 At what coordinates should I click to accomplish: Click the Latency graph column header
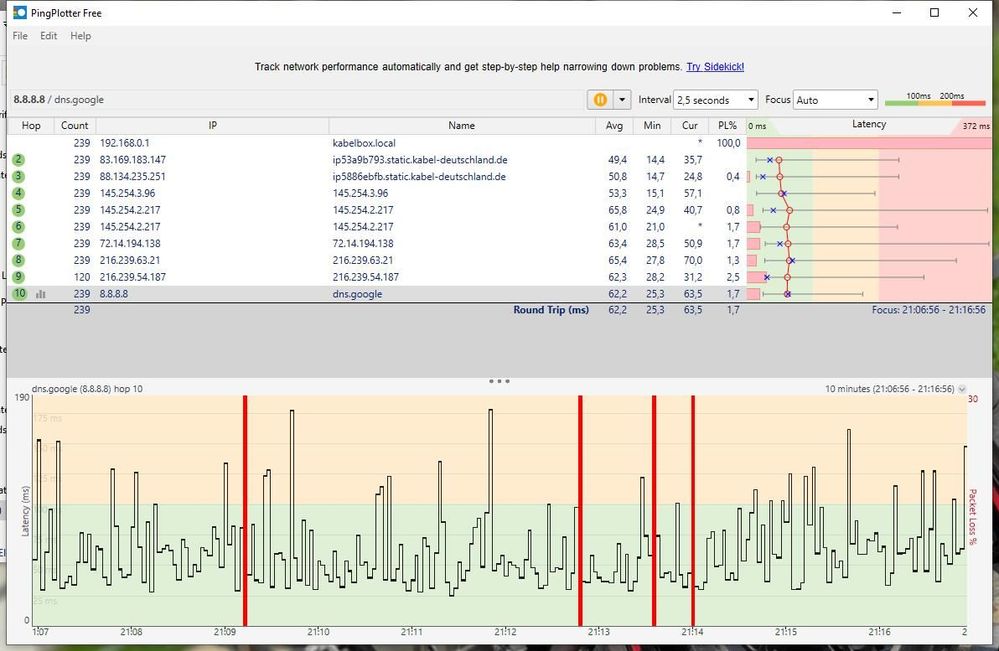click(x=869, y=125)
